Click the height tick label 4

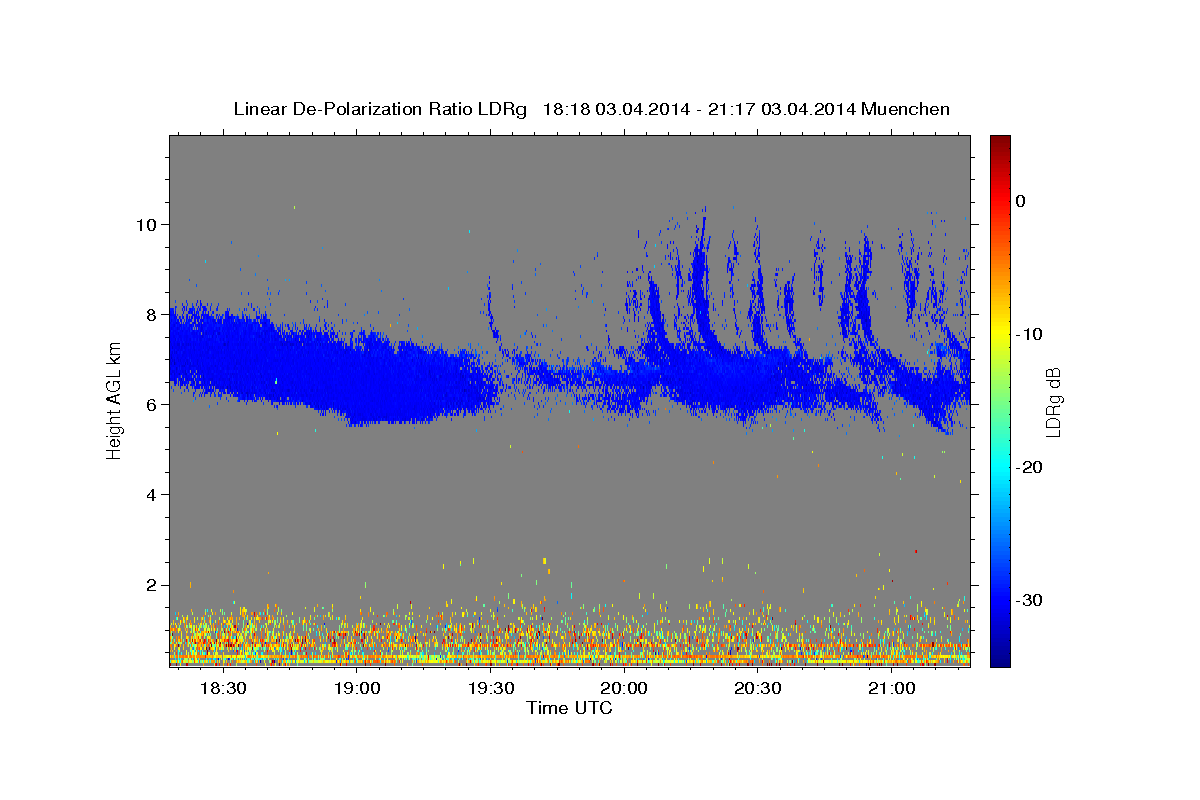coord(154,494)
